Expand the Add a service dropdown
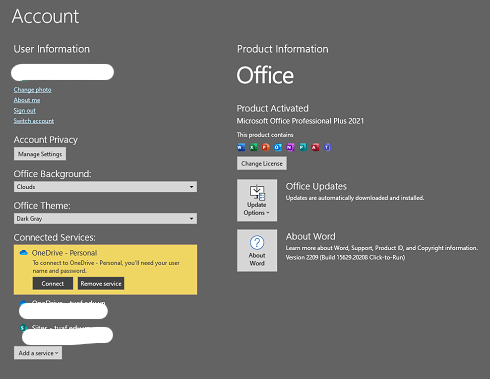Image resolution: width=490 pixels, height=379 pixels. click(38, 353)
